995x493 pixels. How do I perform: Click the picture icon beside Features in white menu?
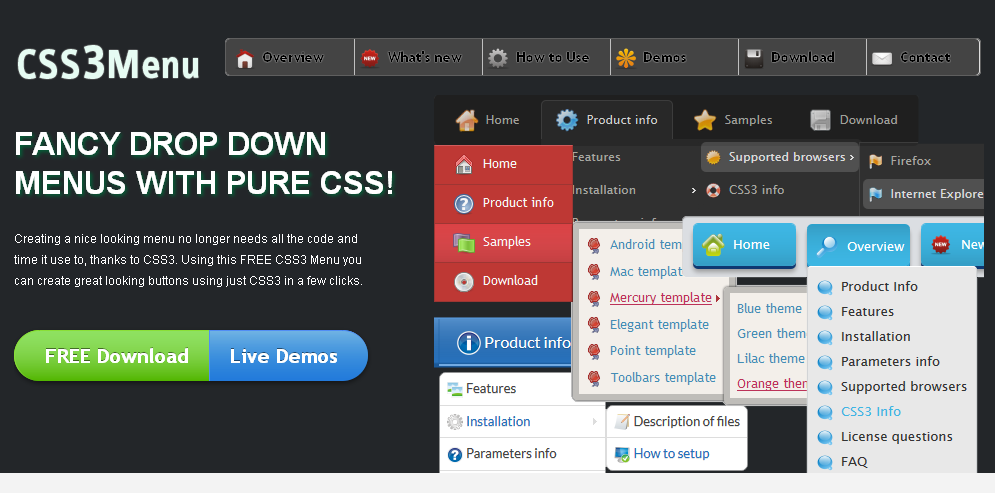click(x=454, y=389)
